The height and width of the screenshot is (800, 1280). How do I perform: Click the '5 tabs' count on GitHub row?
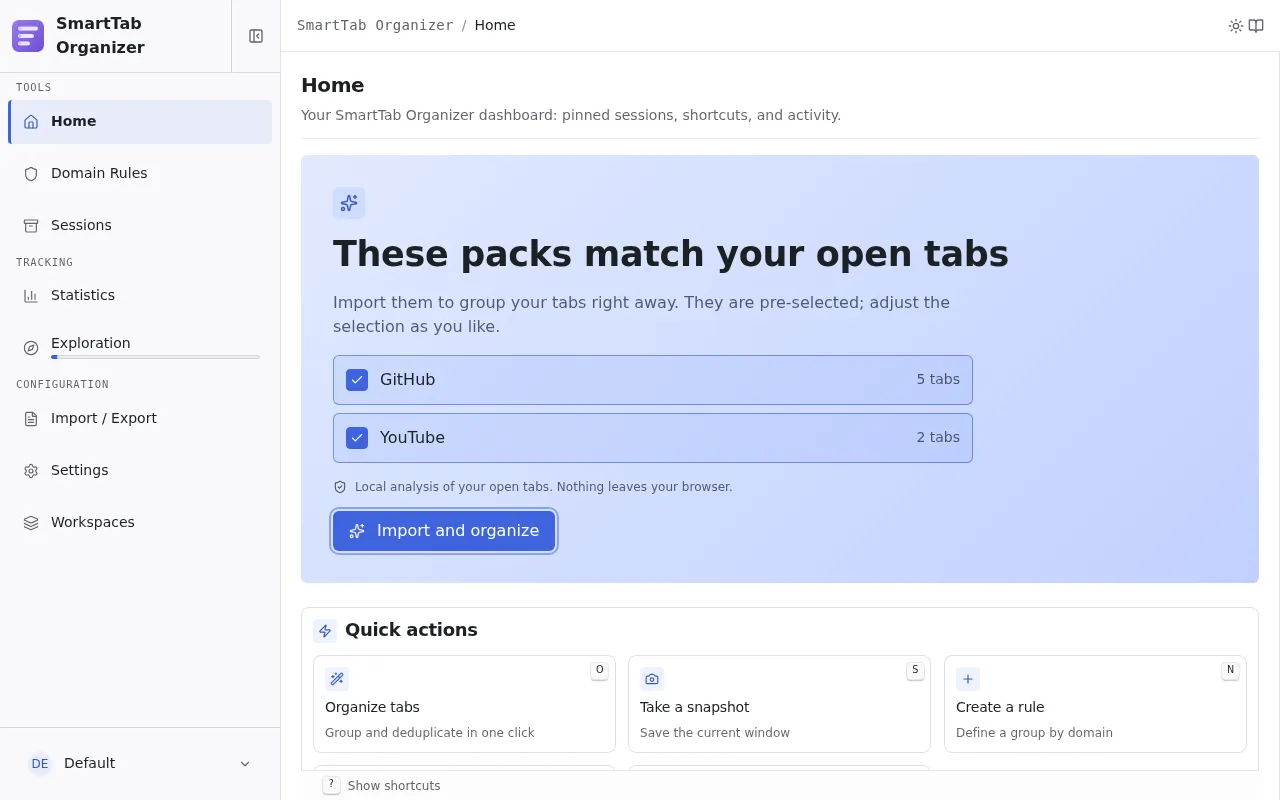(938, 380)
